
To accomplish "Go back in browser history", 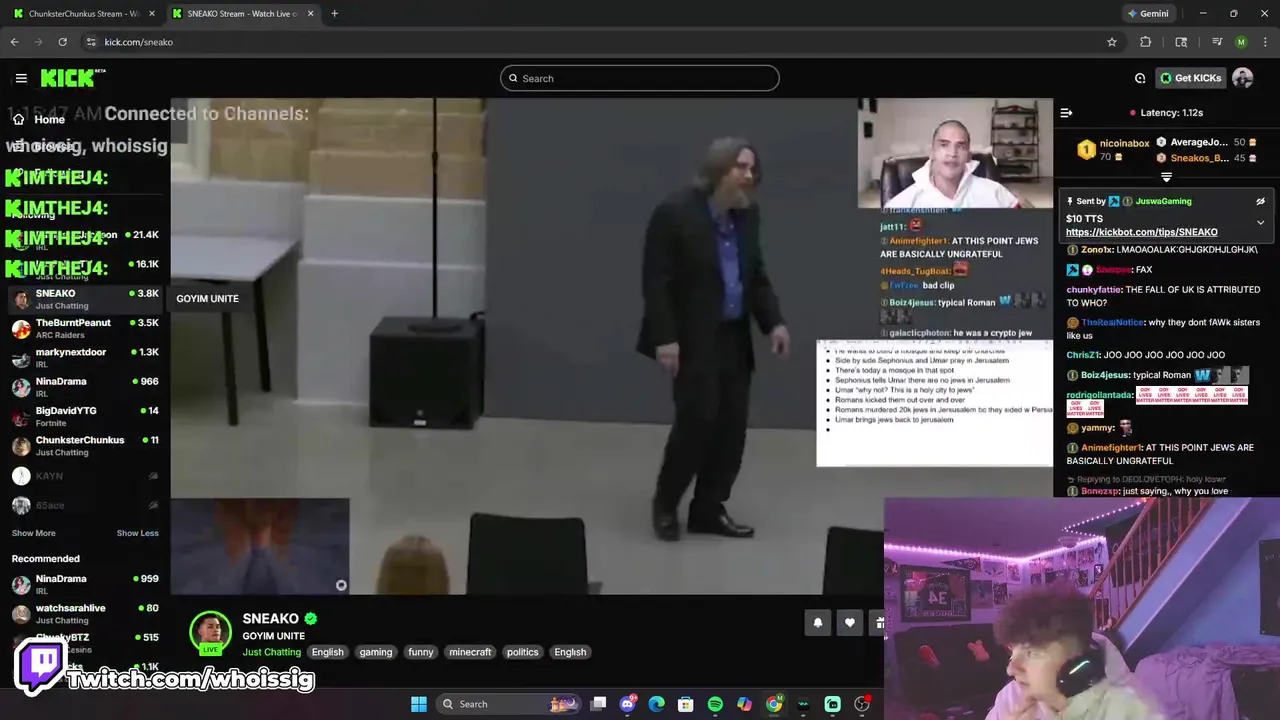I will point(14,42).
